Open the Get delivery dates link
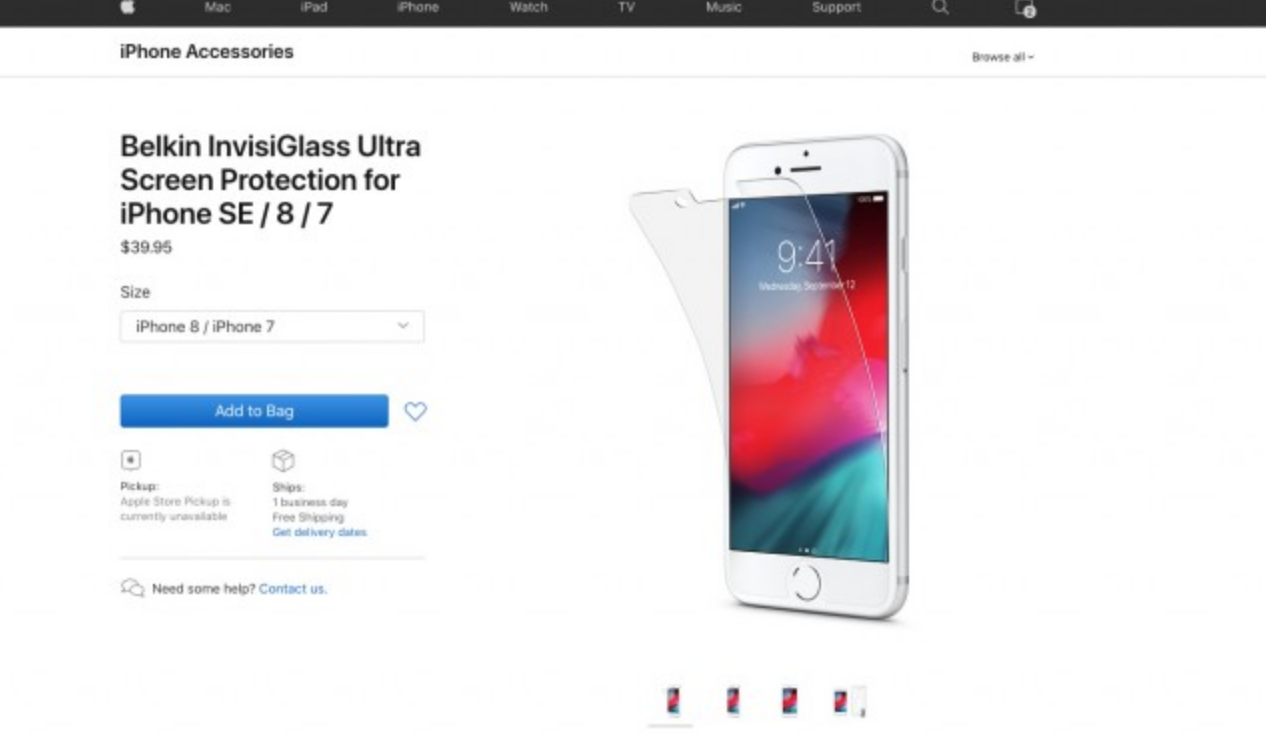1266x734 pixels. [319, 532]
